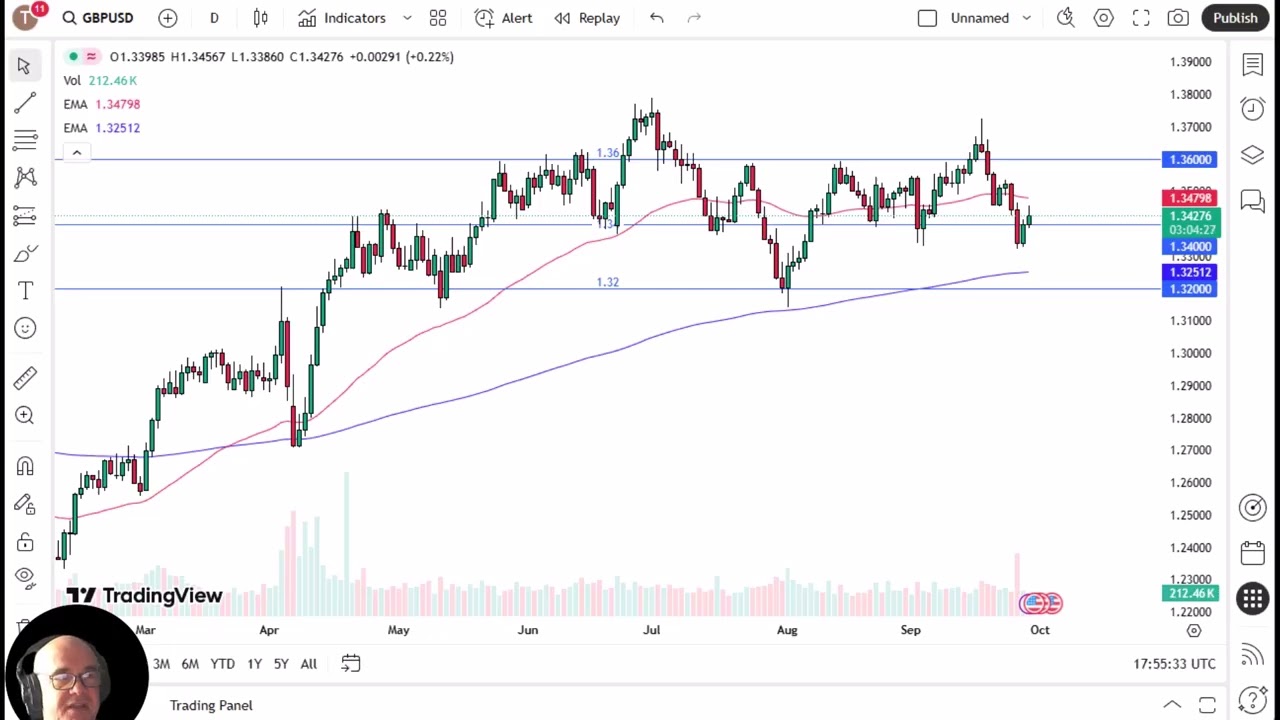Screen dimensions: 1280x720
Task: Select the 1Y time range
Action: point(254,664)
